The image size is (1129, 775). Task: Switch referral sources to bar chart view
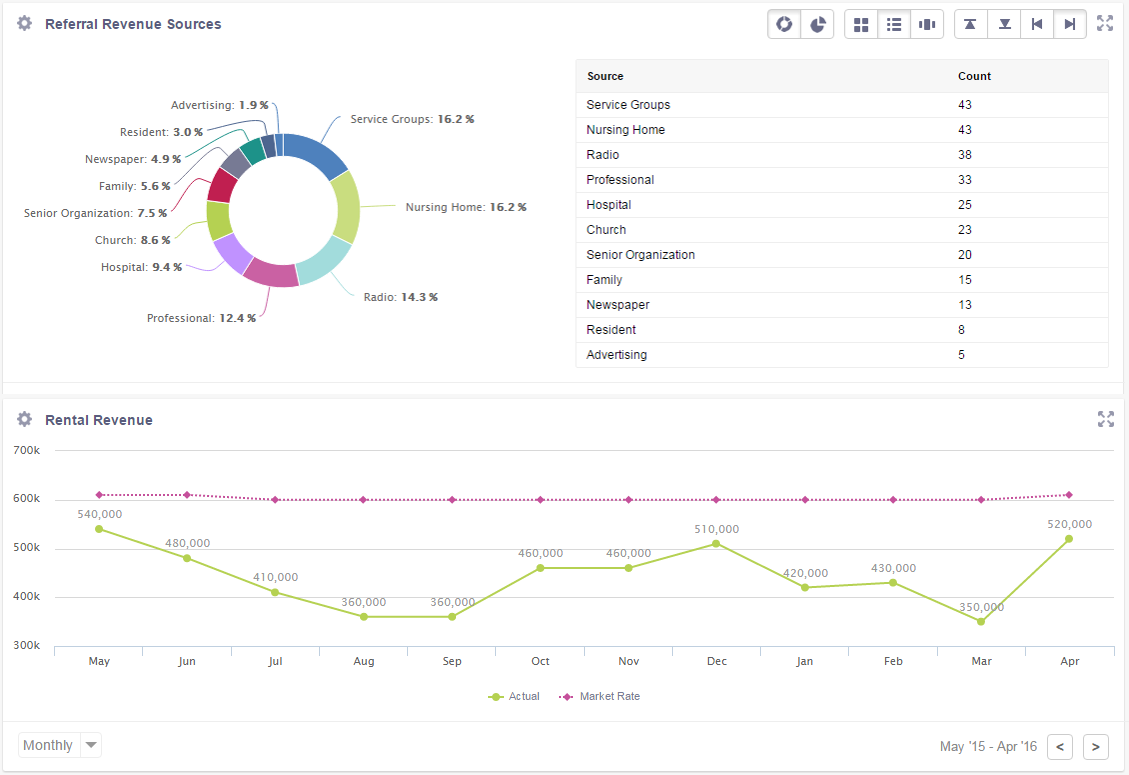tap(926, 23)
